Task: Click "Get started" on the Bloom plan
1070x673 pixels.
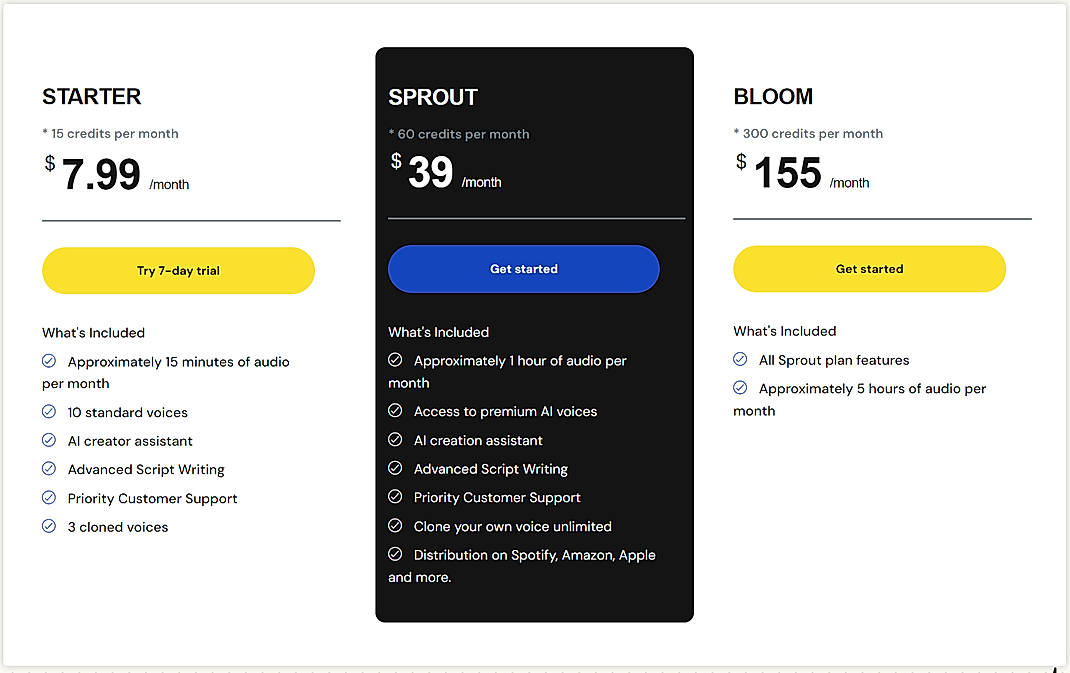Action: point(868,269)
